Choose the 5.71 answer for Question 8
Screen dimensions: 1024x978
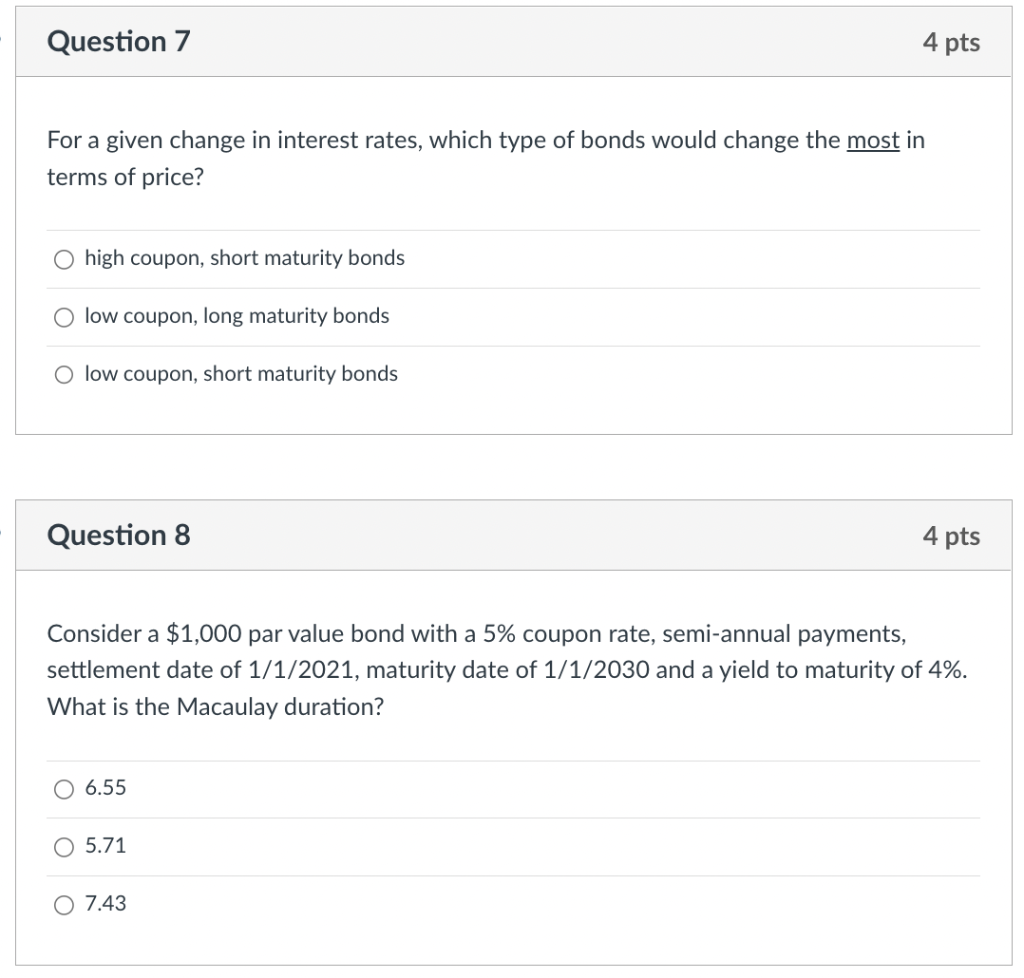64,847
